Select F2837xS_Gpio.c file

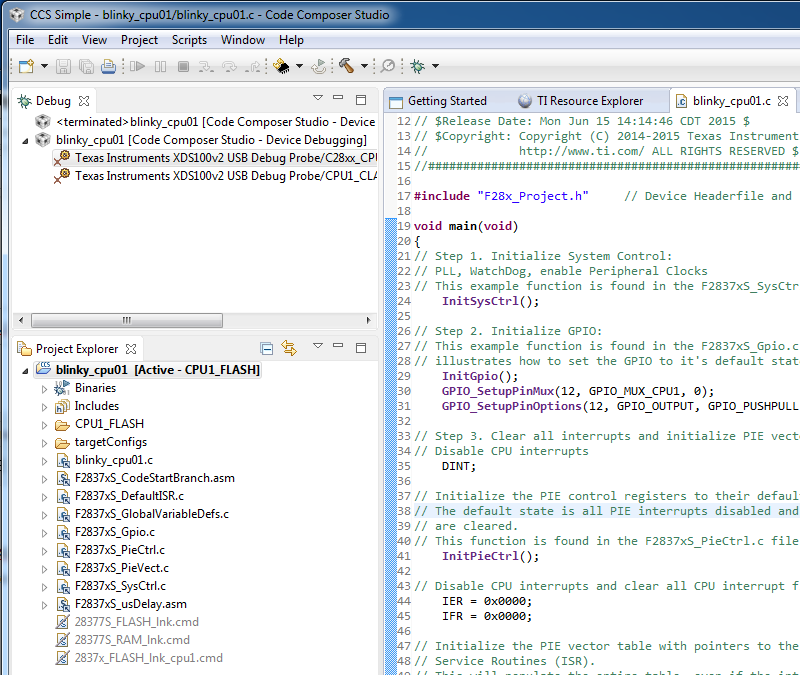(x=115, y=532)
